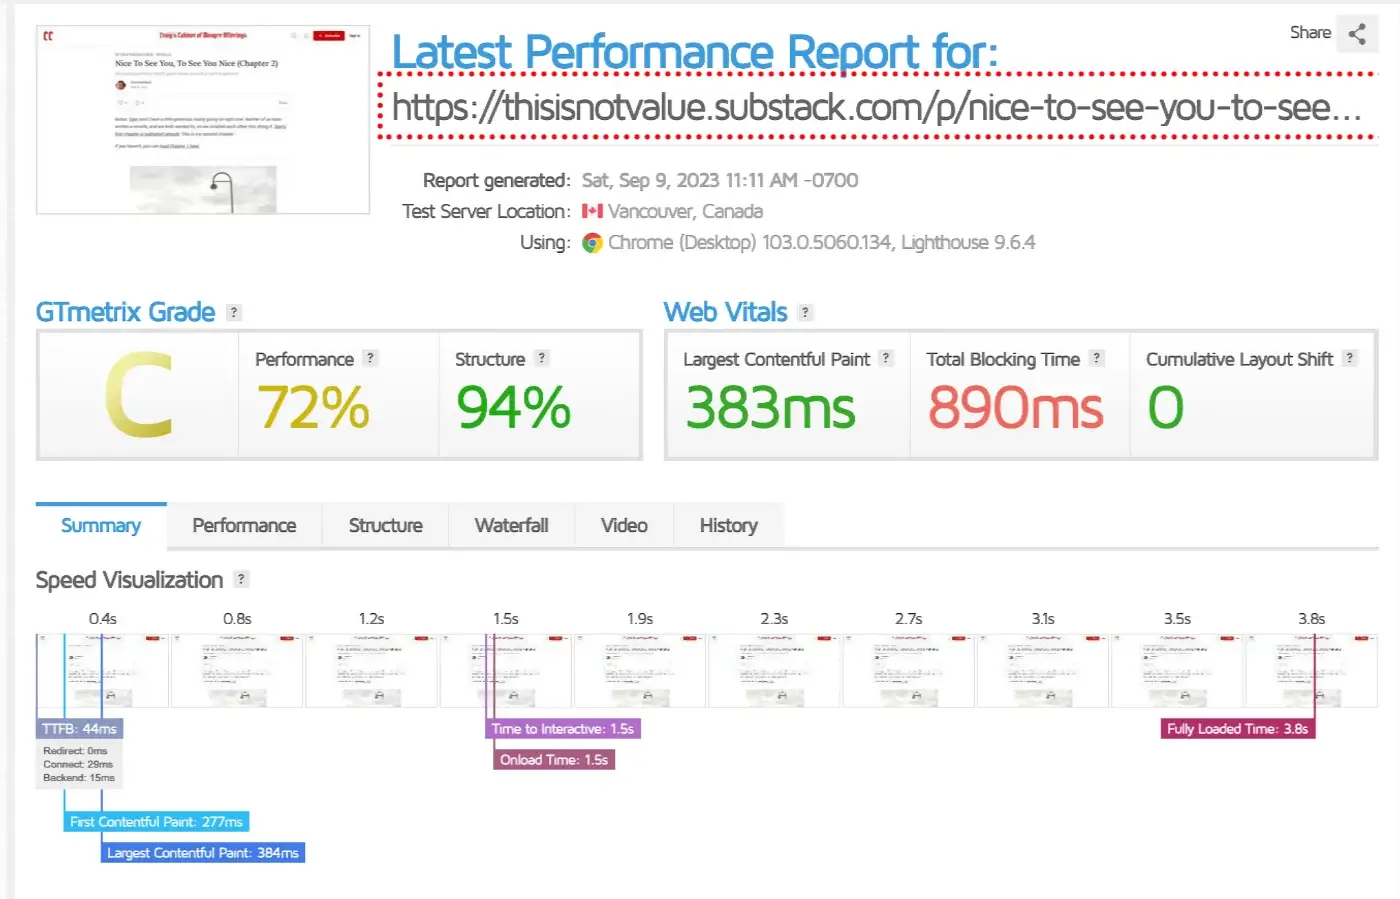View the History tab
Screen dimensions: 1400x899
click(728, 525)
